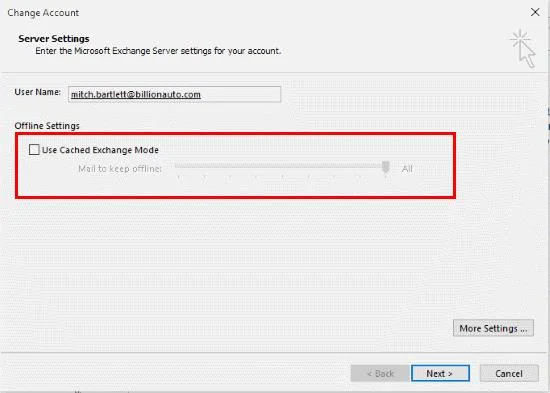
Task: Click the Offline Settings label
Action: pyautogui.click(x=47, y=126)
